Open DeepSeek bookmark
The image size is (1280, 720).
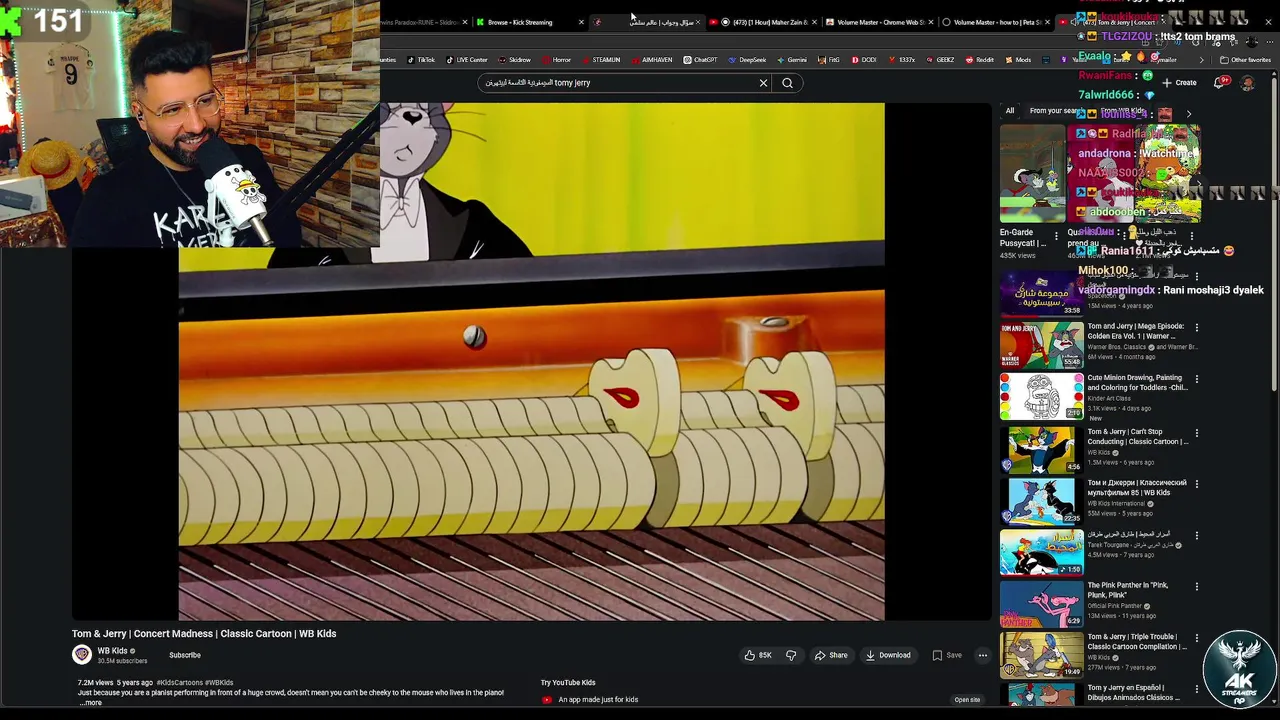click(746, 60)
